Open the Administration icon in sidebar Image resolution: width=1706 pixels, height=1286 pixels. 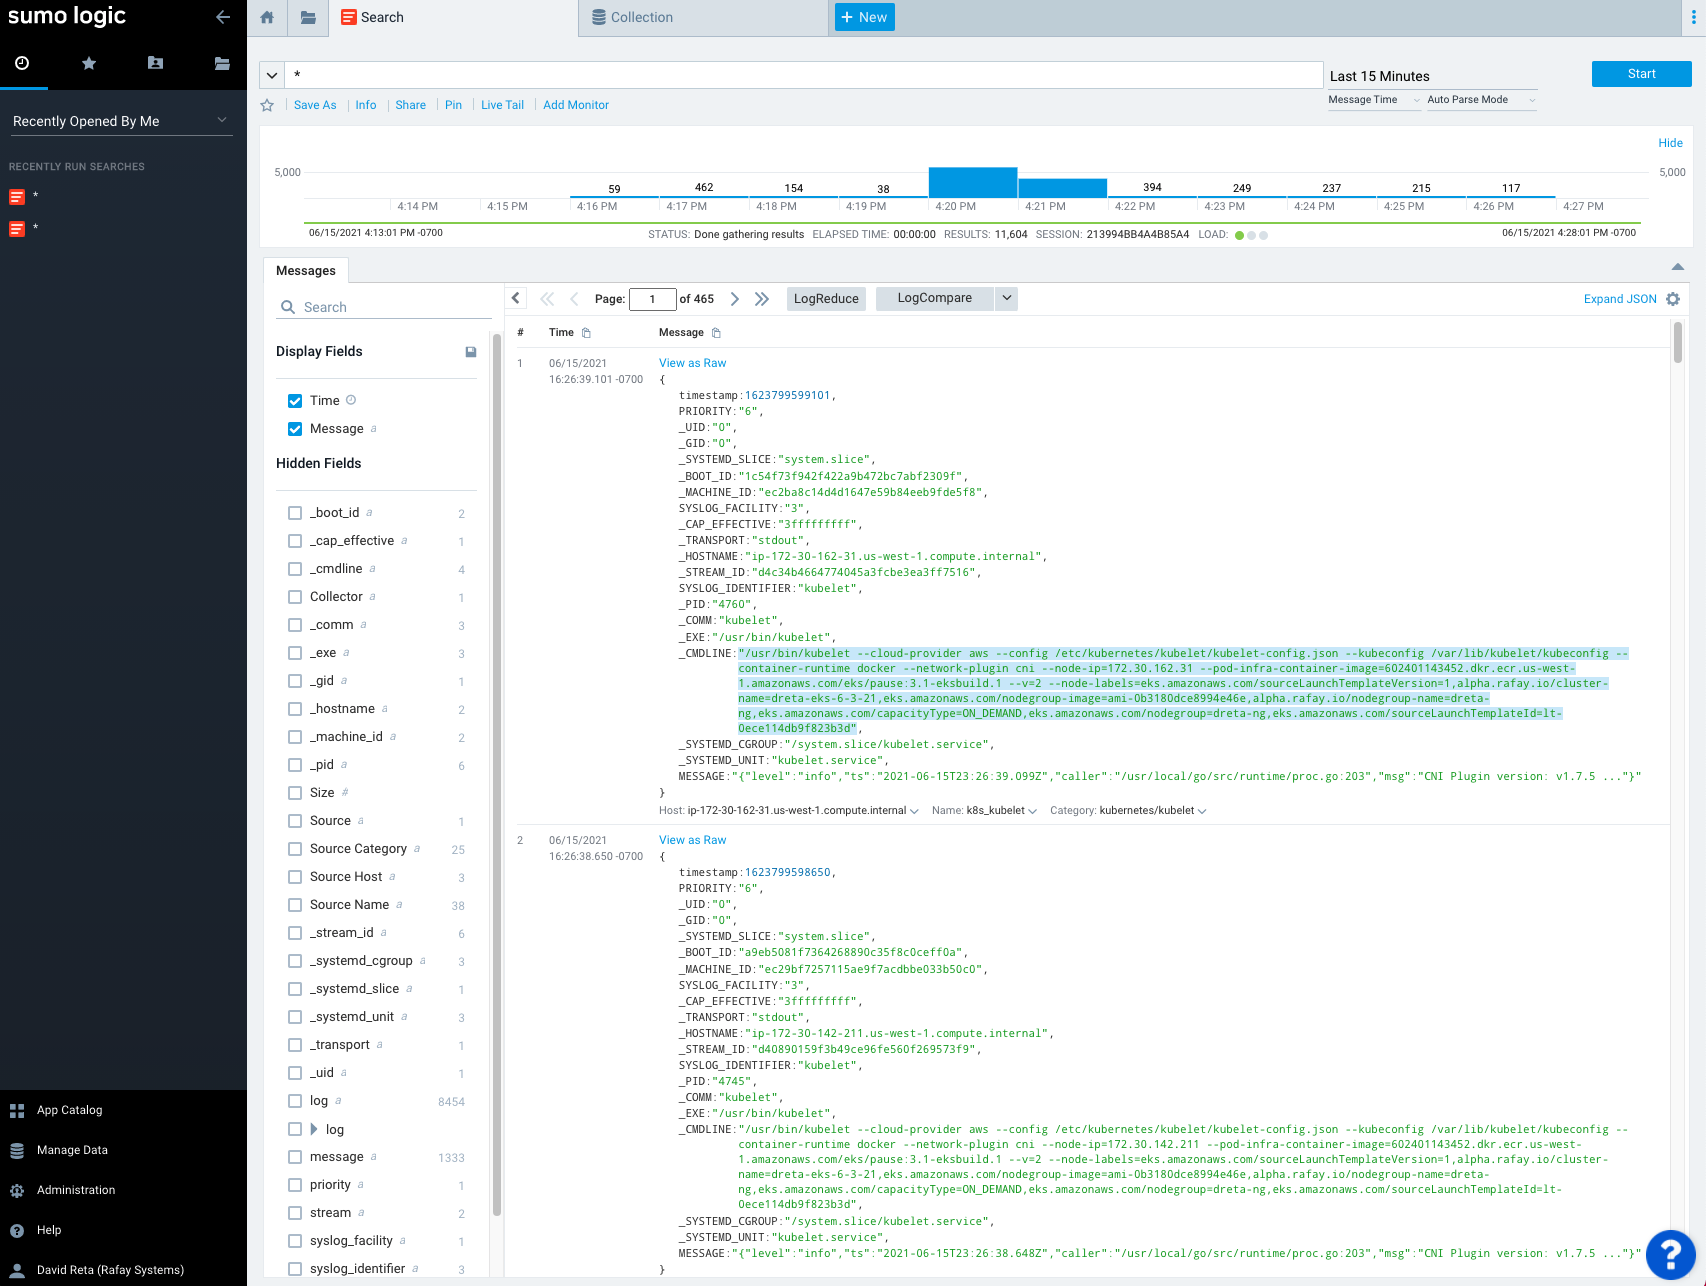(17, 1191)
